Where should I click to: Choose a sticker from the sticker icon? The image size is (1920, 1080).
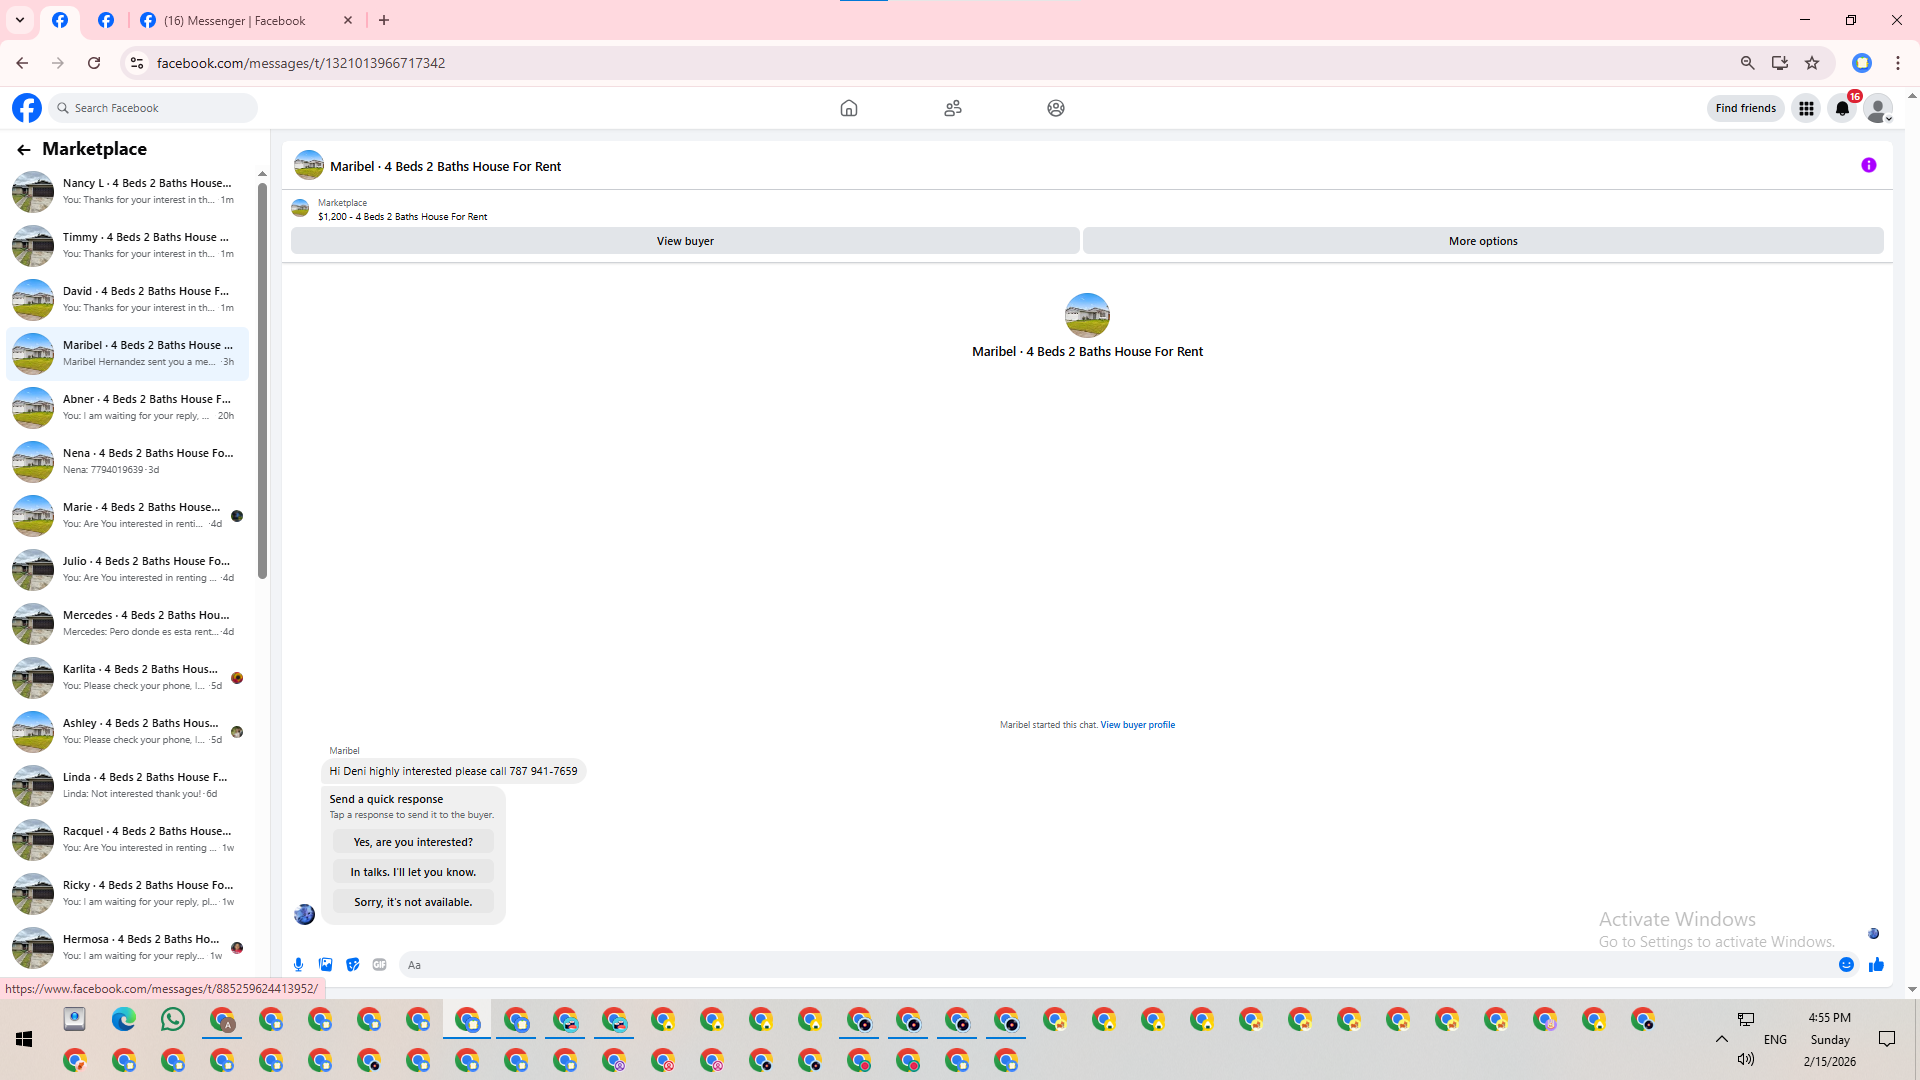[353, 965]
